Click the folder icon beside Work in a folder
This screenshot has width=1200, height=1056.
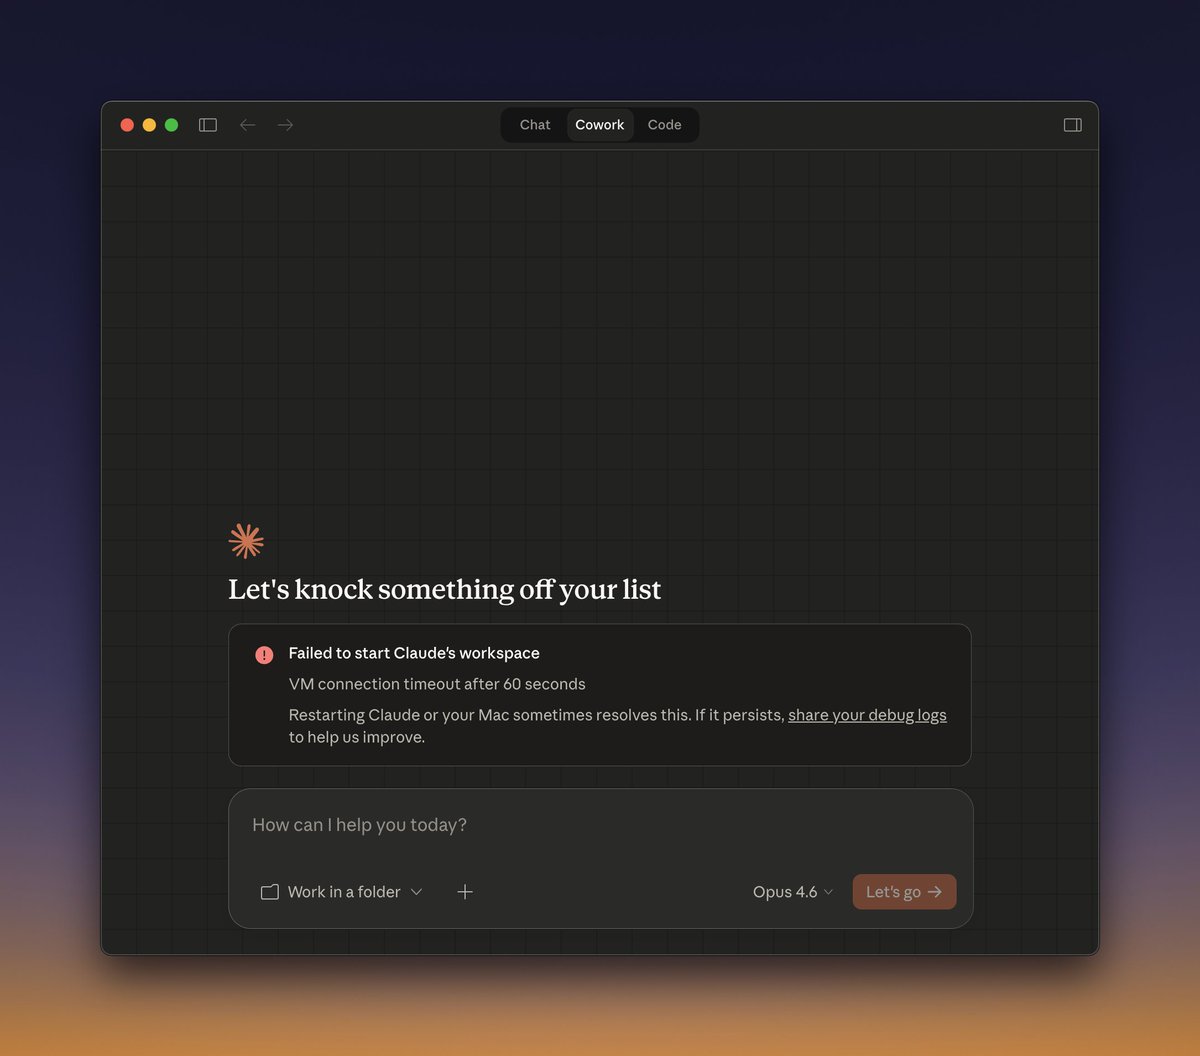point(269,892)
